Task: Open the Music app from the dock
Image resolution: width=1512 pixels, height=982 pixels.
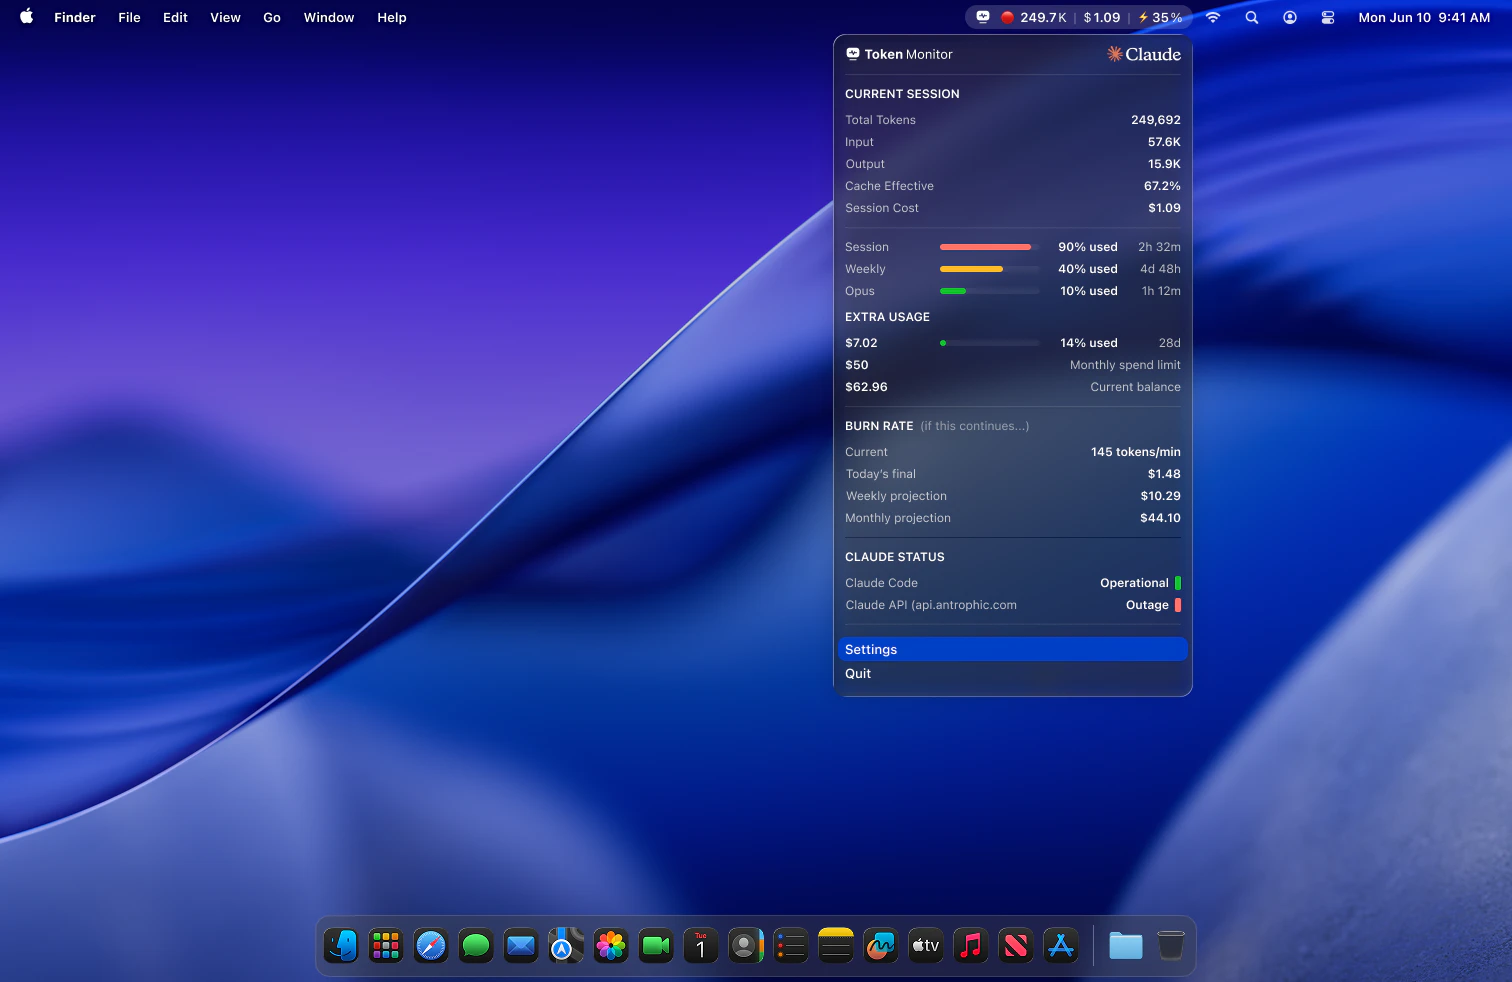Action: click(970, 945)
